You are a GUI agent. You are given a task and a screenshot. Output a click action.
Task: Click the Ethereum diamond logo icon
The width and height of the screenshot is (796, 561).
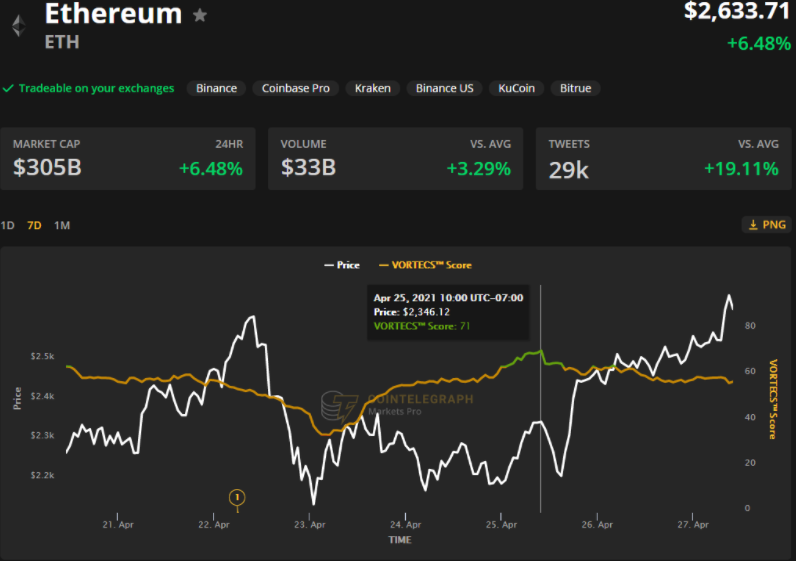19,26
